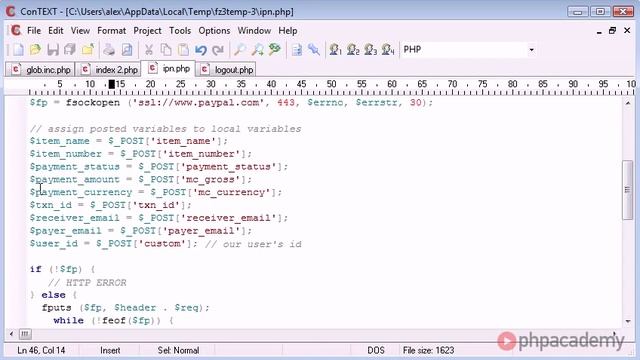Click the 'File size: 1623' status entry

tap(428, 350)
